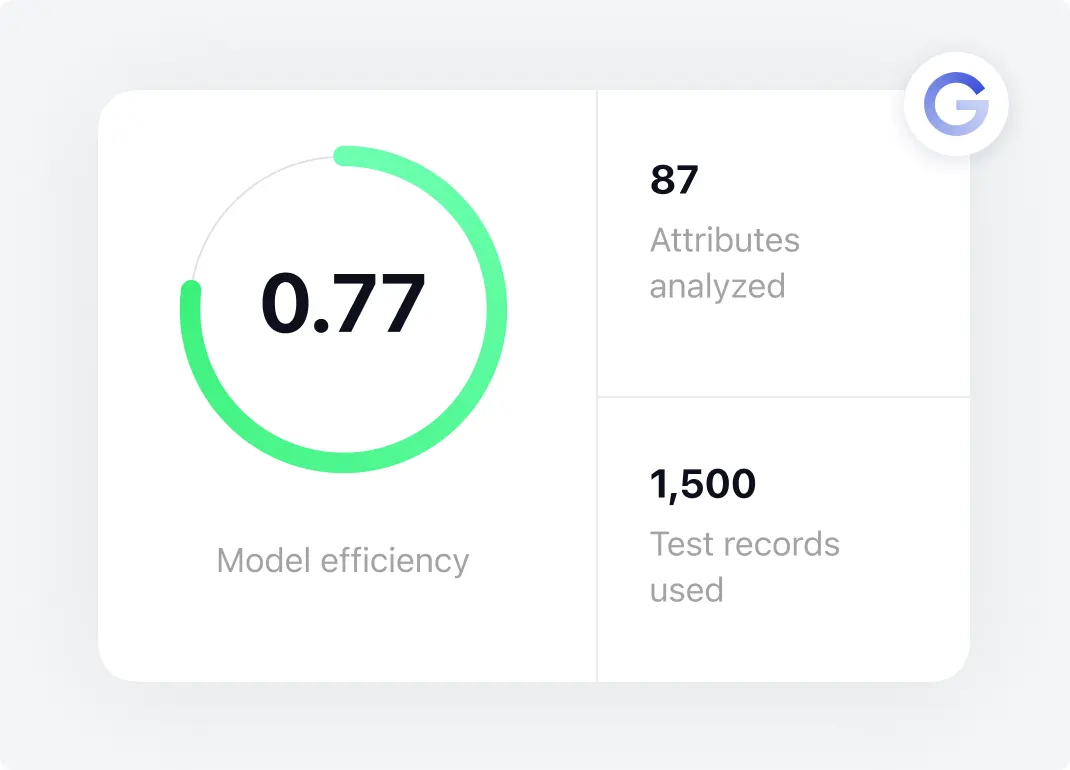Click the 0.77 efficiency score
Screen dimensions: 1070x770
coord(343,302)
